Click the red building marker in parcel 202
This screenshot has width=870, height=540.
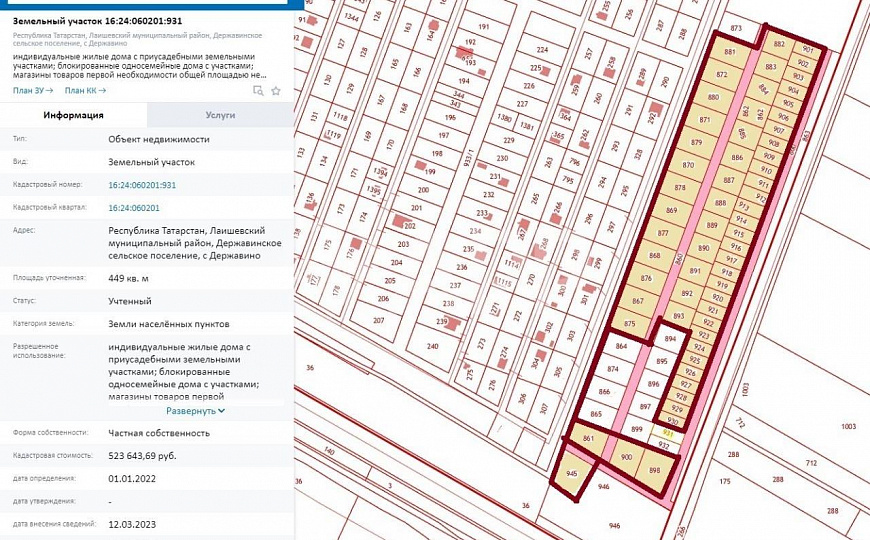coord(403,221)
